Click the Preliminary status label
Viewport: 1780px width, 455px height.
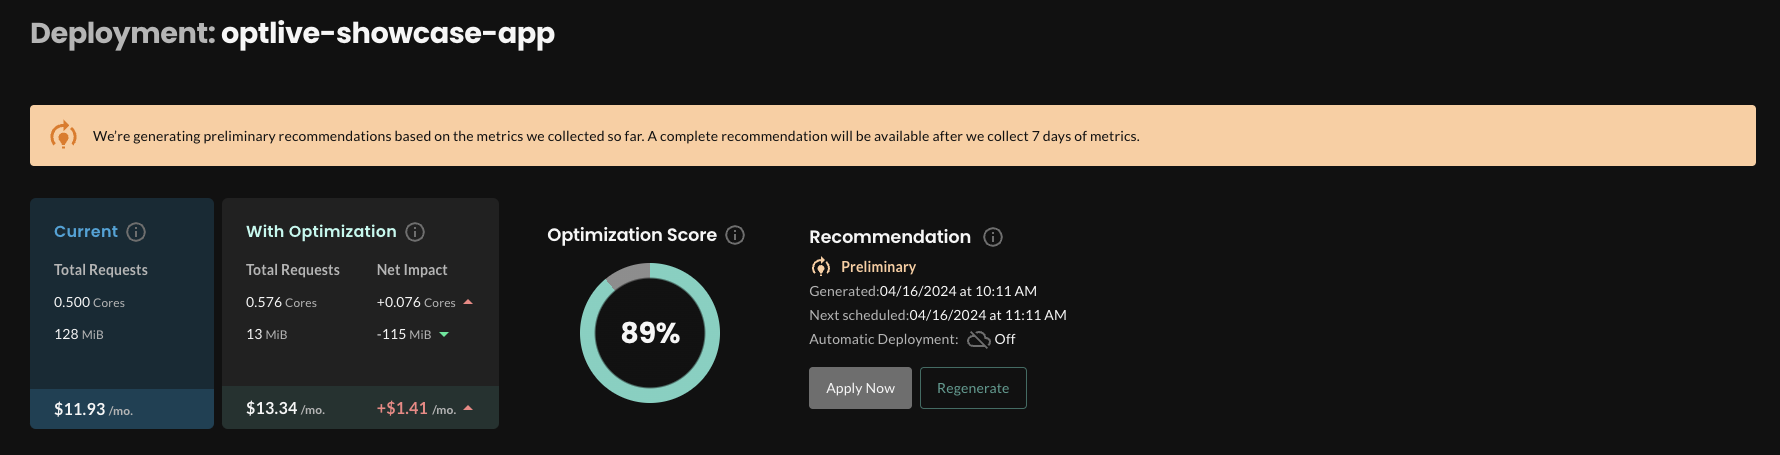point(878,267)
